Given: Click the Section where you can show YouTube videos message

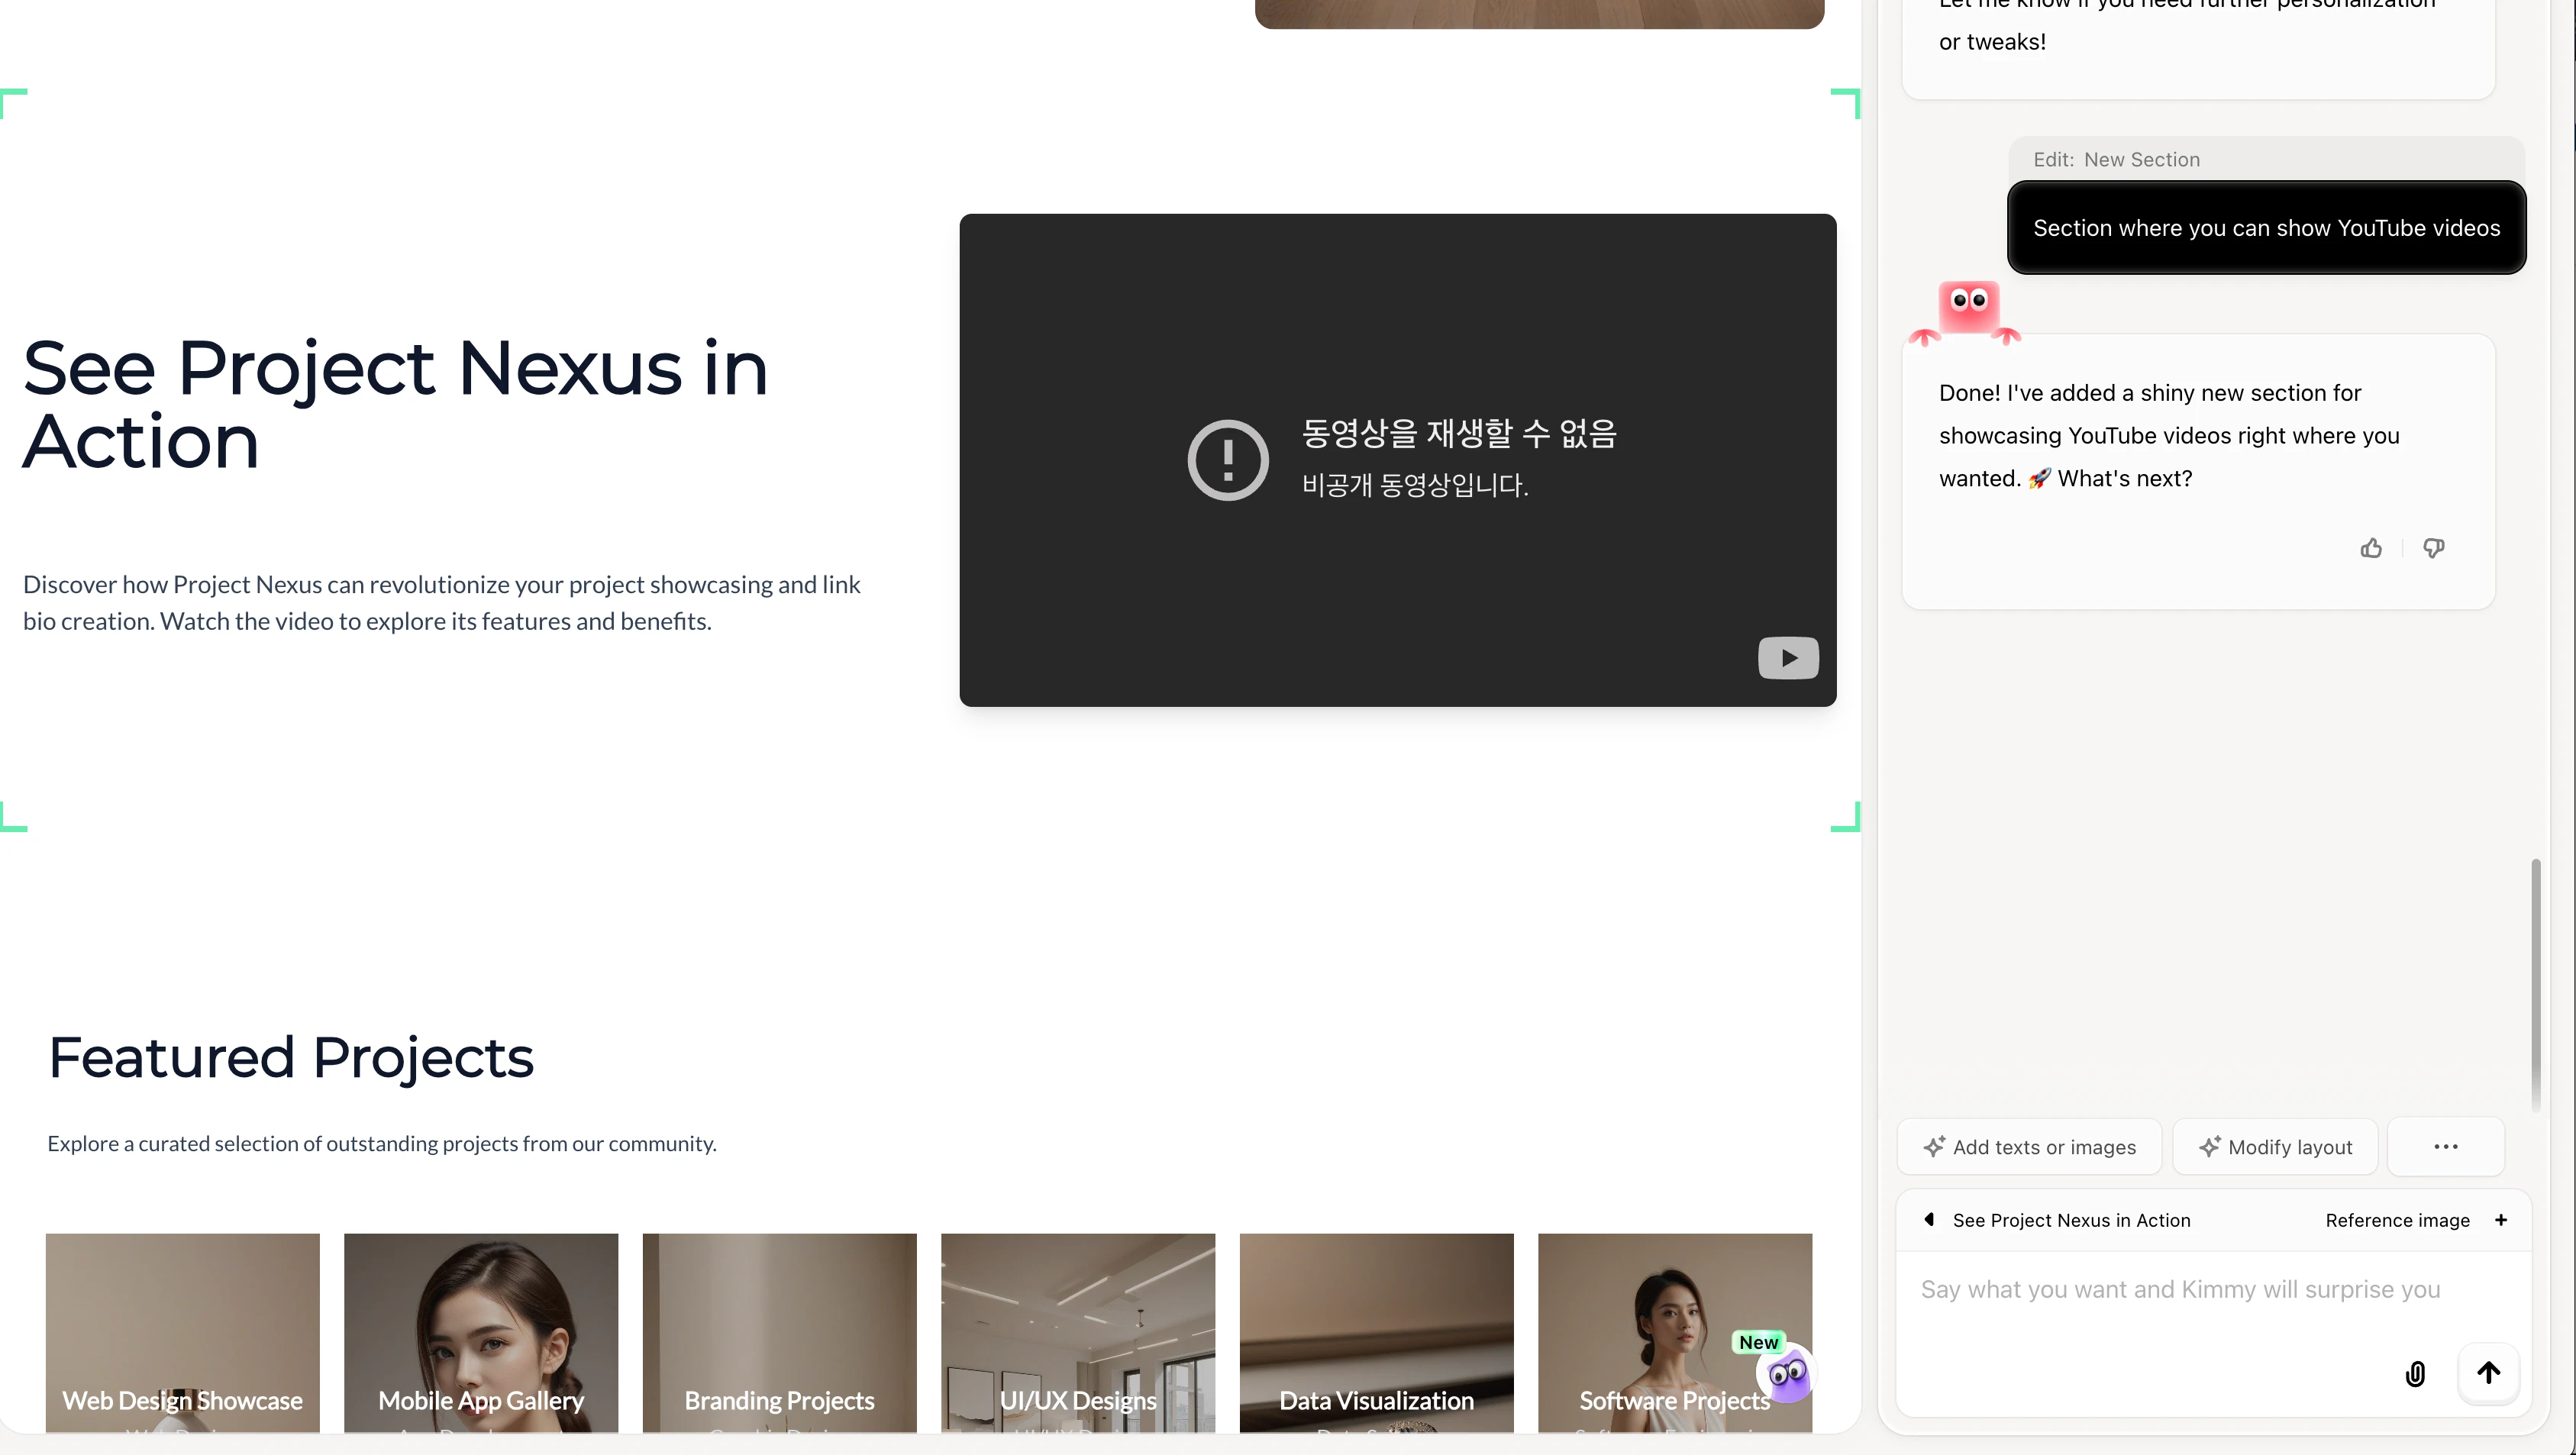Looking at the screenshot, I should pos(2267,228).
